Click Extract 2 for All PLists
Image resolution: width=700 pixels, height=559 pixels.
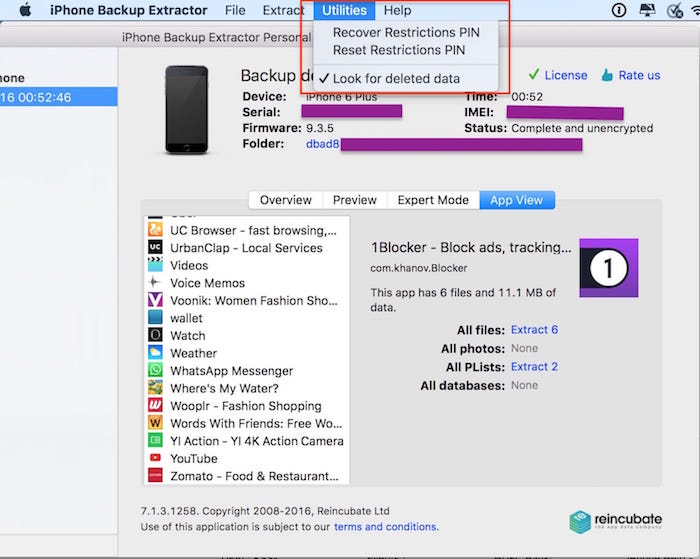534,367
